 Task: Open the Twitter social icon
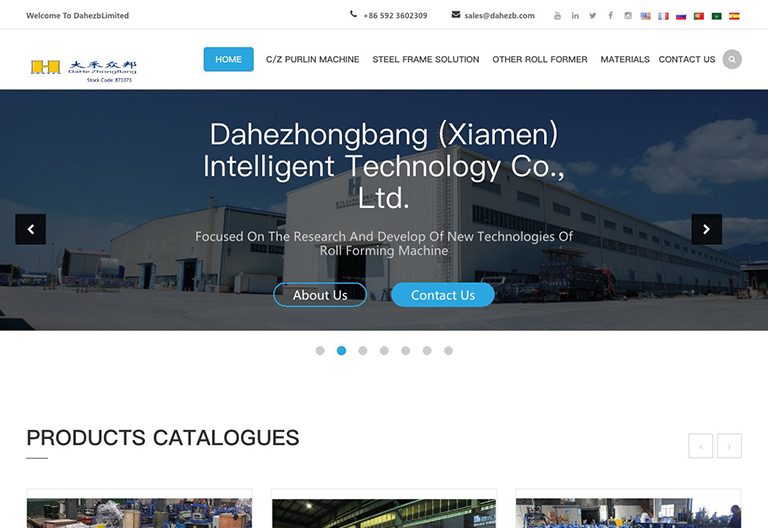593,16
